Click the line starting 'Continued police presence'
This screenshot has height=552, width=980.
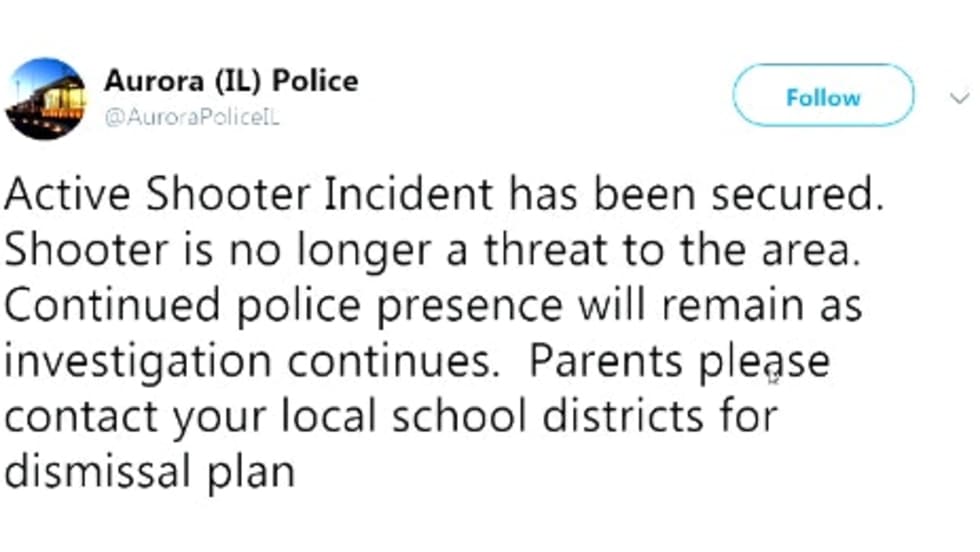point(433,304)
